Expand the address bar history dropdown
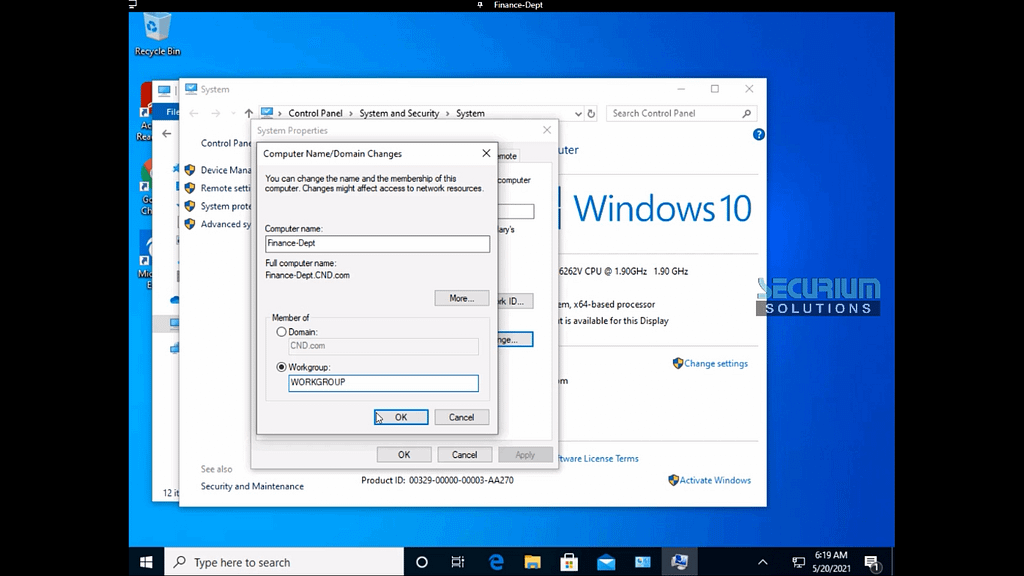This screenshot has height=576, width=1024. 578,114
